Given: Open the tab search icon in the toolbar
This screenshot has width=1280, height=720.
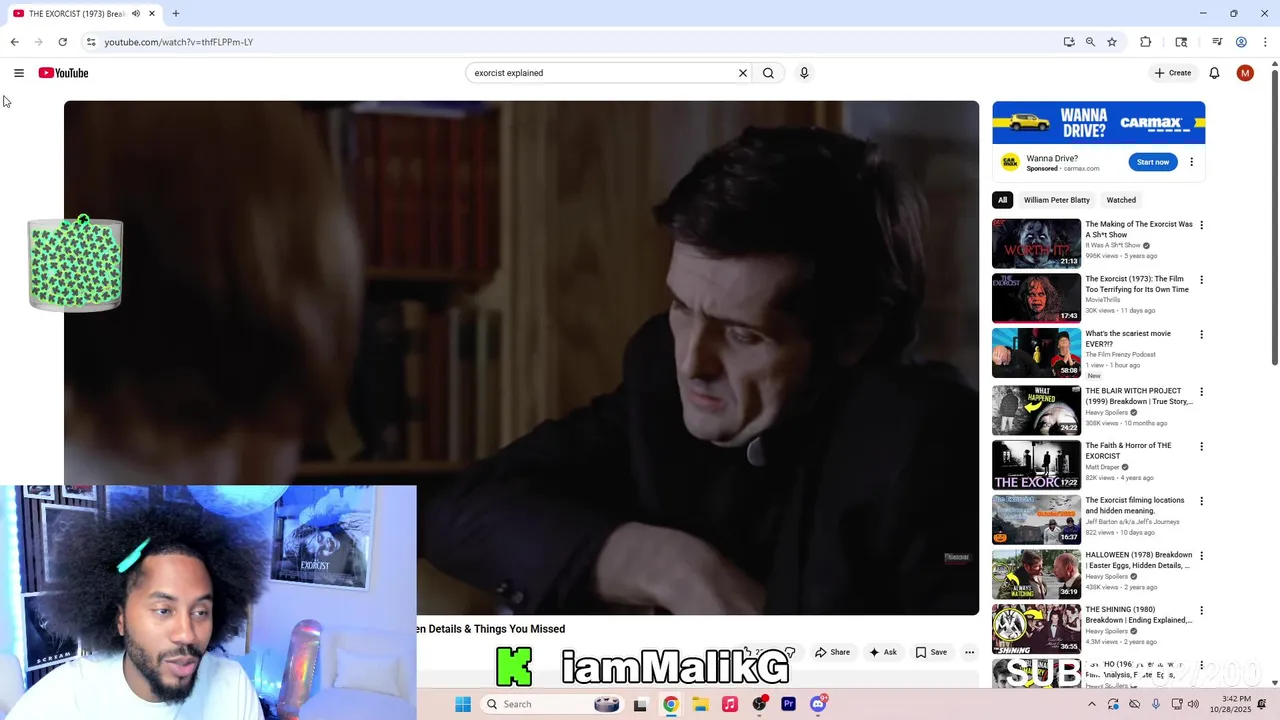Looking at the screenshot, I should (1181, 42).
